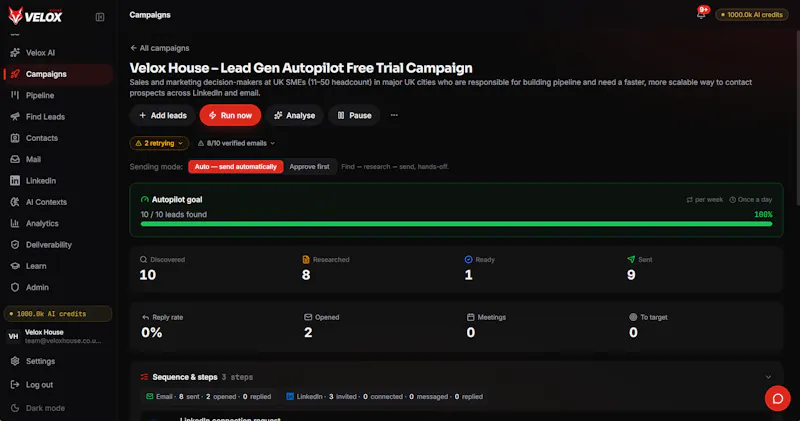Click the Meetings calendar icon
Screen dimensions: 800x421
[470, 317]
